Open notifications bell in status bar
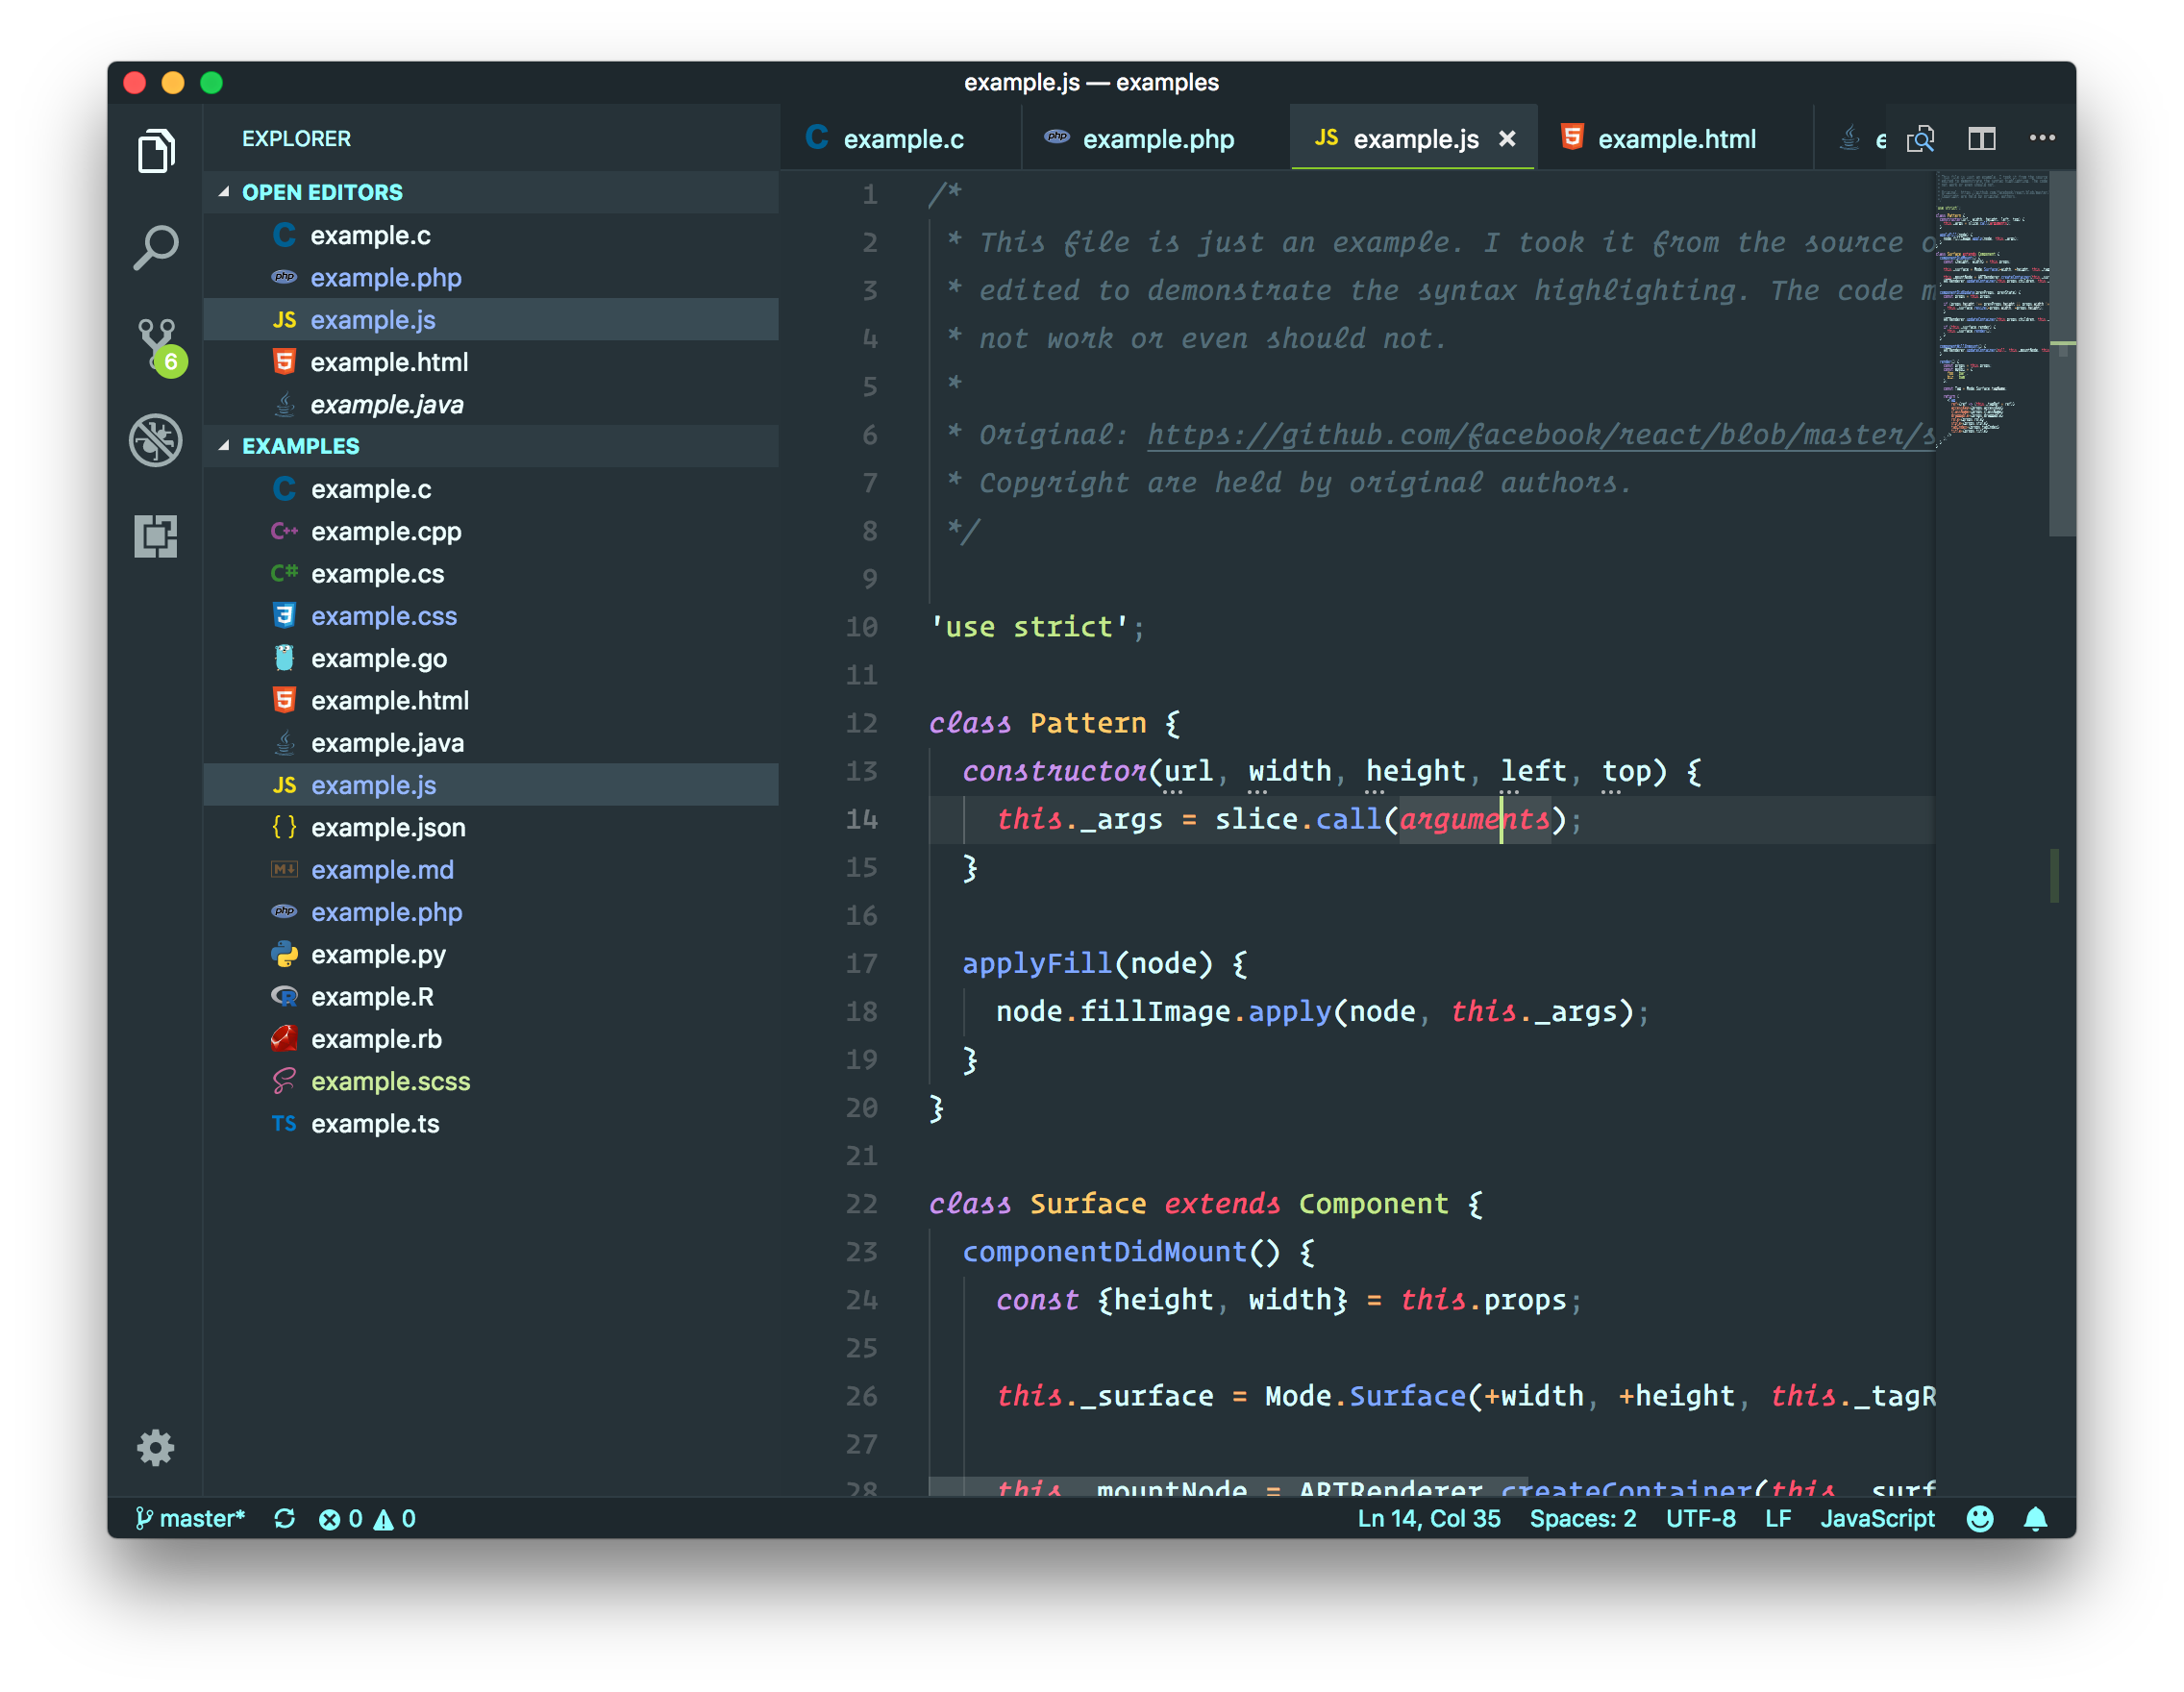 tap(2035, 1518)
